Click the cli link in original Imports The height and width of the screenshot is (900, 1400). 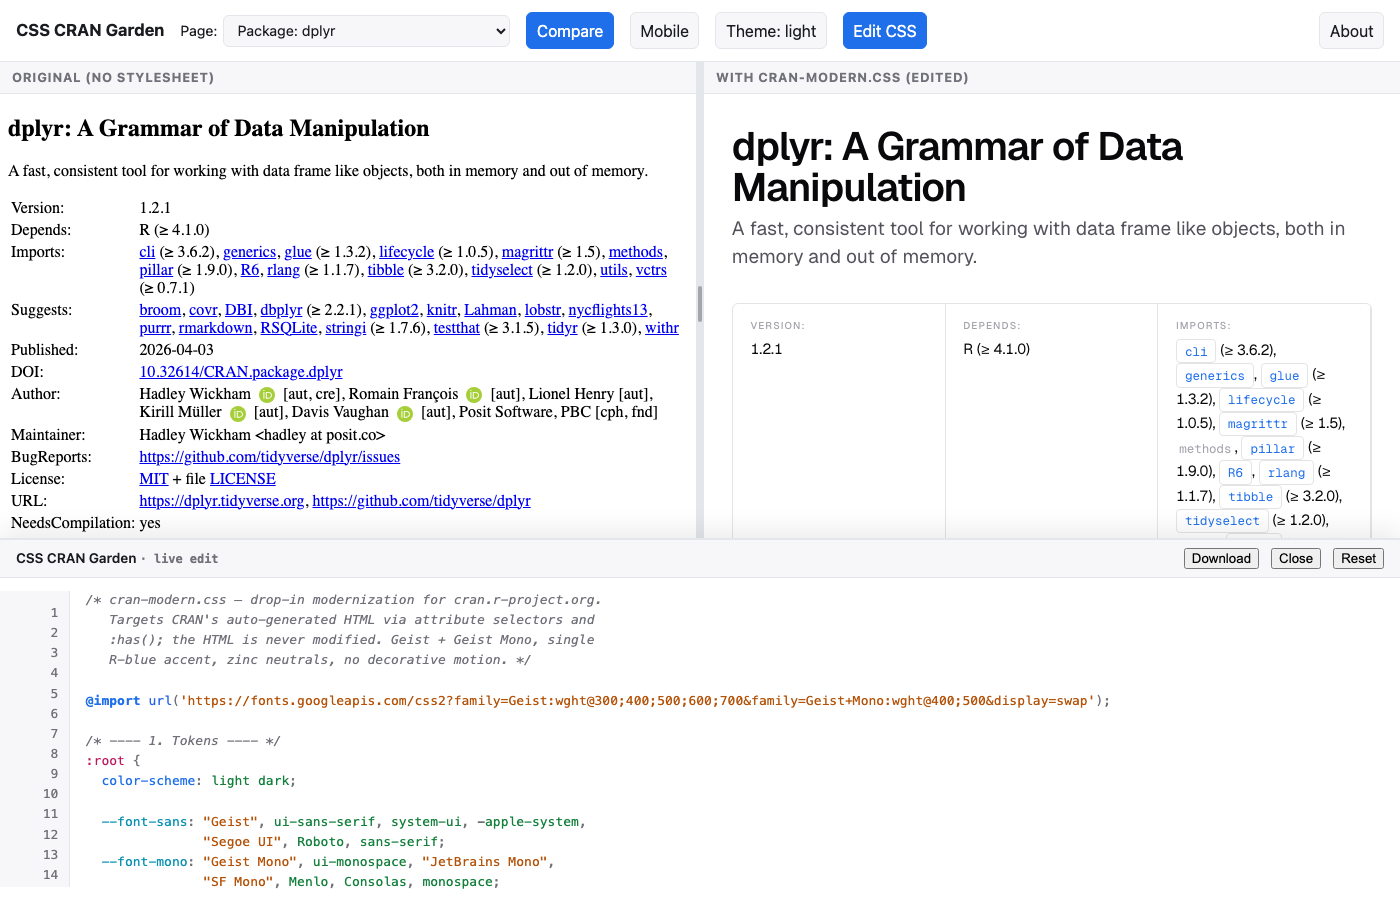point(147,252)
